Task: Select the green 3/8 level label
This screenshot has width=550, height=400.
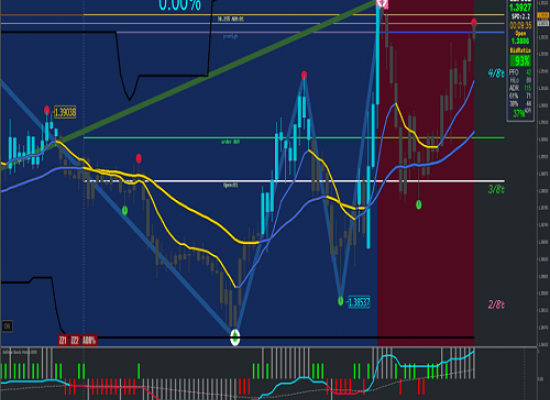Action: click(496, 189)
